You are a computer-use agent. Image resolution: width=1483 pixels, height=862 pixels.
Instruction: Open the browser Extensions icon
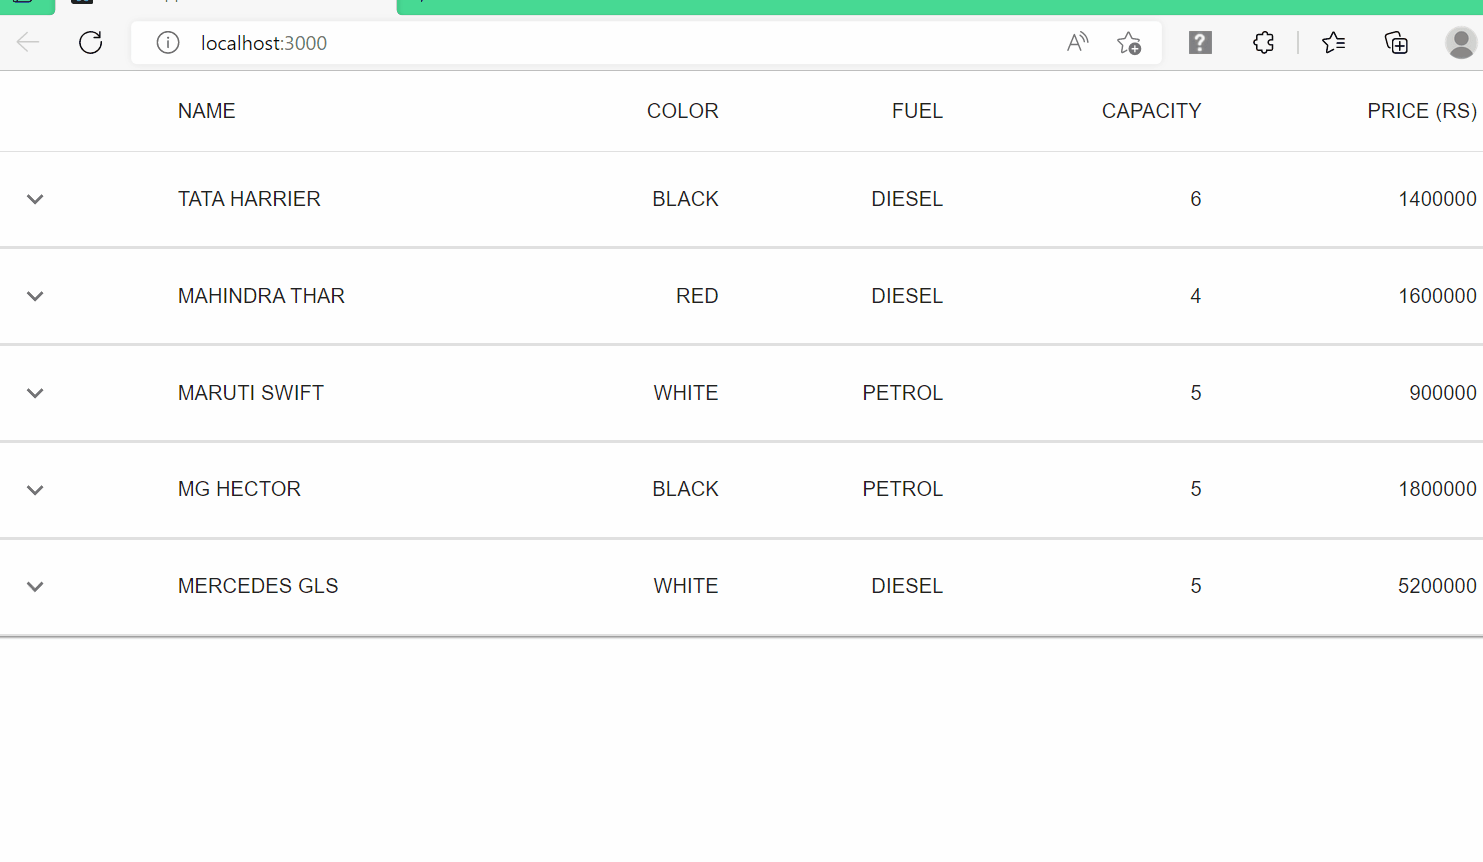tap(1263, 42)
